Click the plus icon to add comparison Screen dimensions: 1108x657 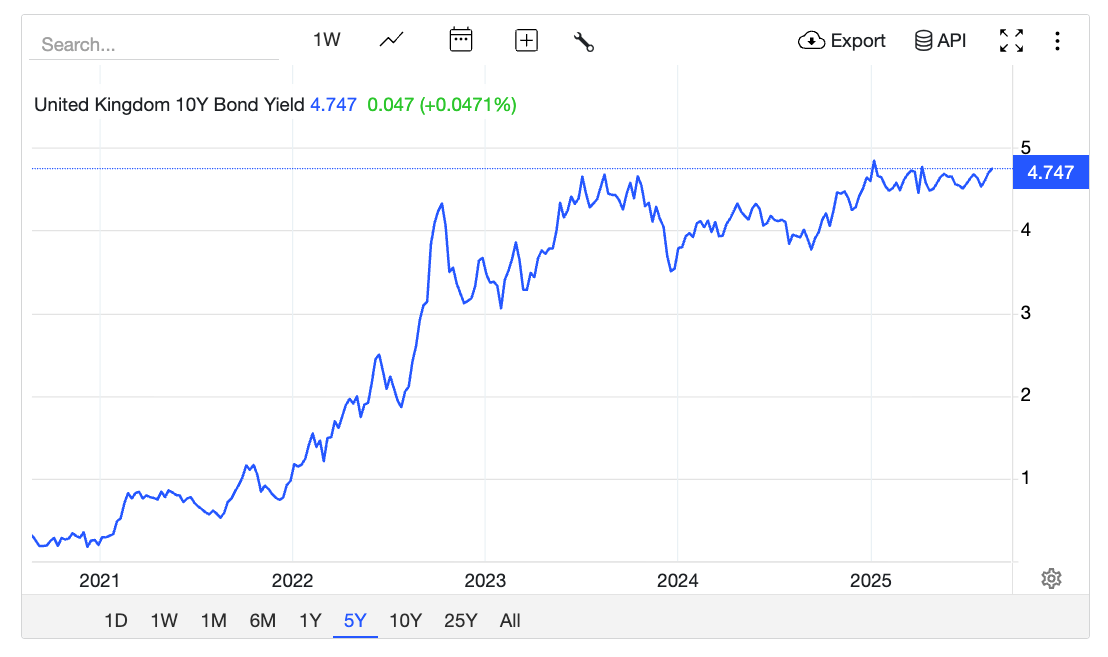click(526, 40)
